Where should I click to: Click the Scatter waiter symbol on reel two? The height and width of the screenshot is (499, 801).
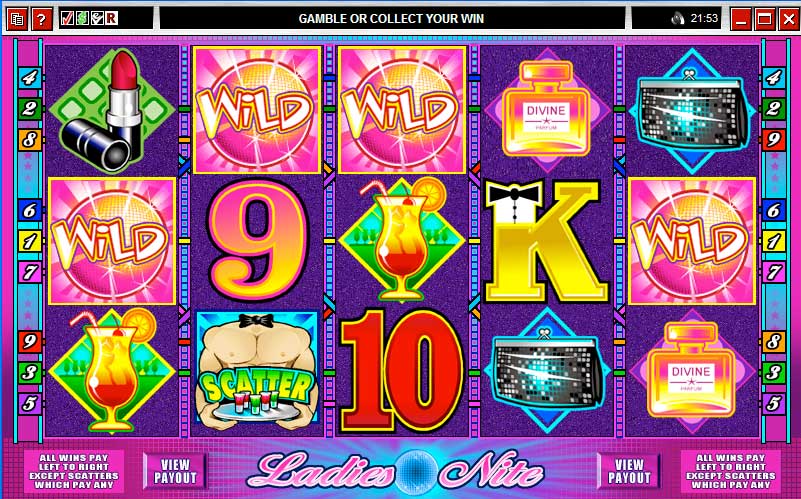[x=257, y=371]
